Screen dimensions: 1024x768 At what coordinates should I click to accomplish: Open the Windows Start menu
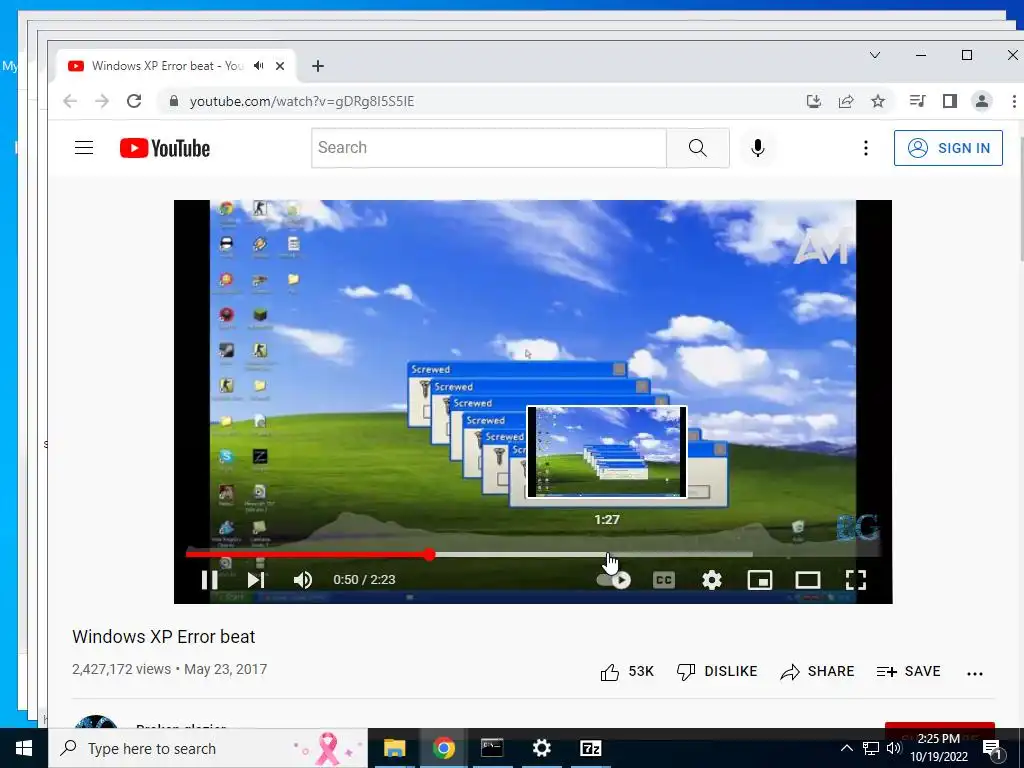pyautogui.click(x=24, y=748)
